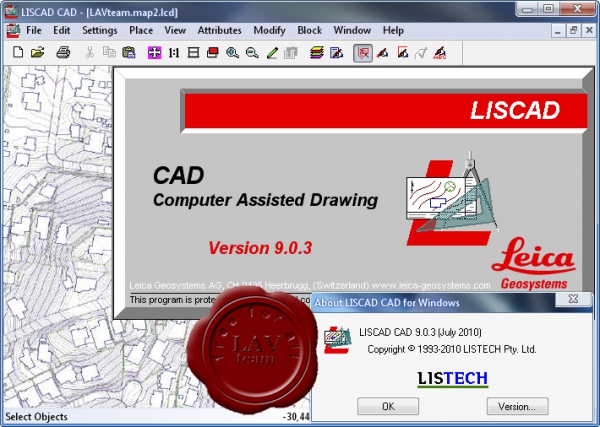This screenshot has width=600, height=427.
Task: Minimize the inner document window
Action: [558, 30]
